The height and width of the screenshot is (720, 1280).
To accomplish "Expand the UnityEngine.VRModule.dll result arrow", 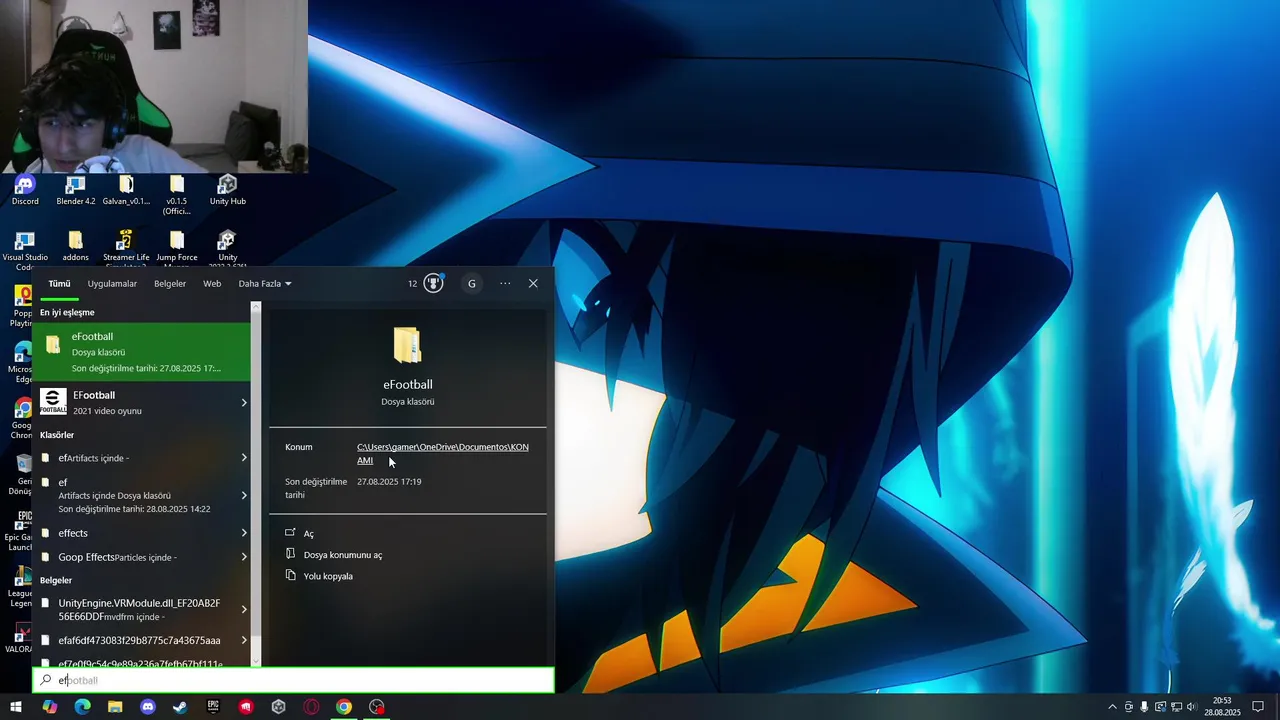I will pos(244,609).
